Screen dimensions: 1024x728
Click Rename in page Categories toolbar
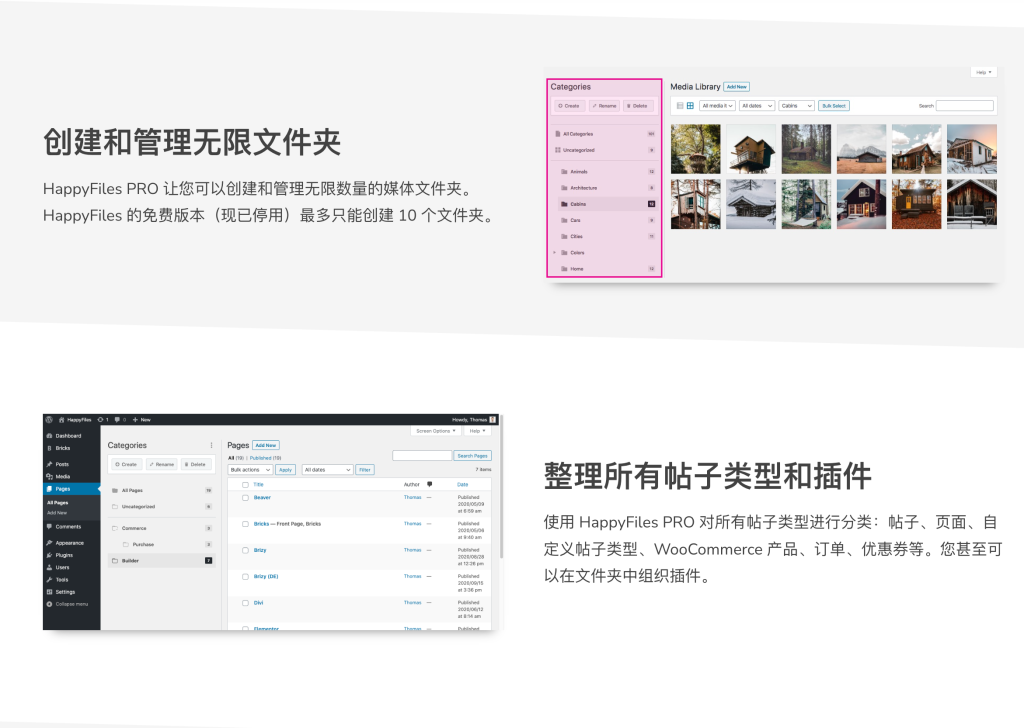pyautogui.click(x=161, y=464)
